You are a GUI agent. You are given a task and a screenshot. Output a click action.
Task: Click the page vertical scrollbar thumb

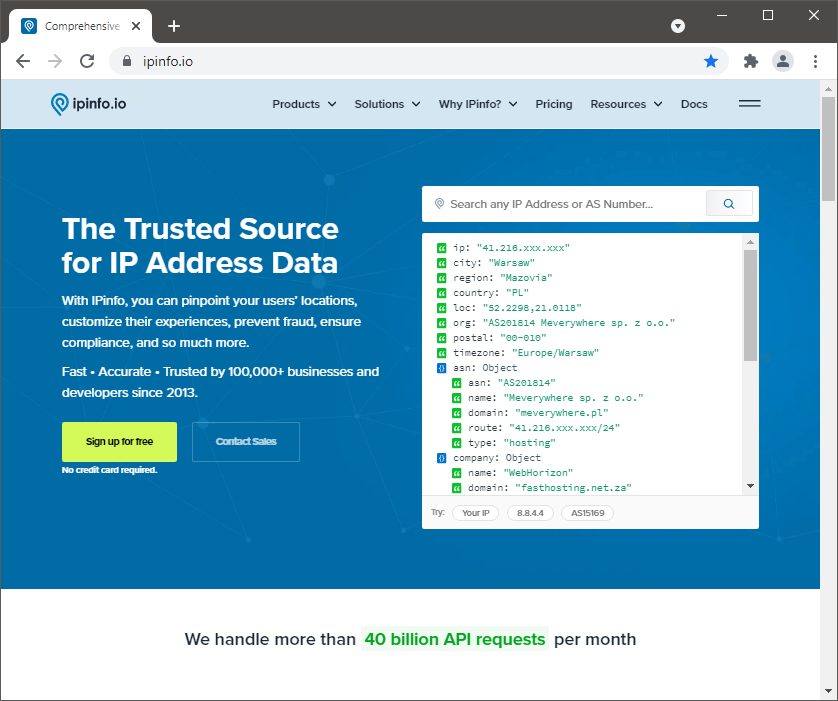[x=828, y=149]
